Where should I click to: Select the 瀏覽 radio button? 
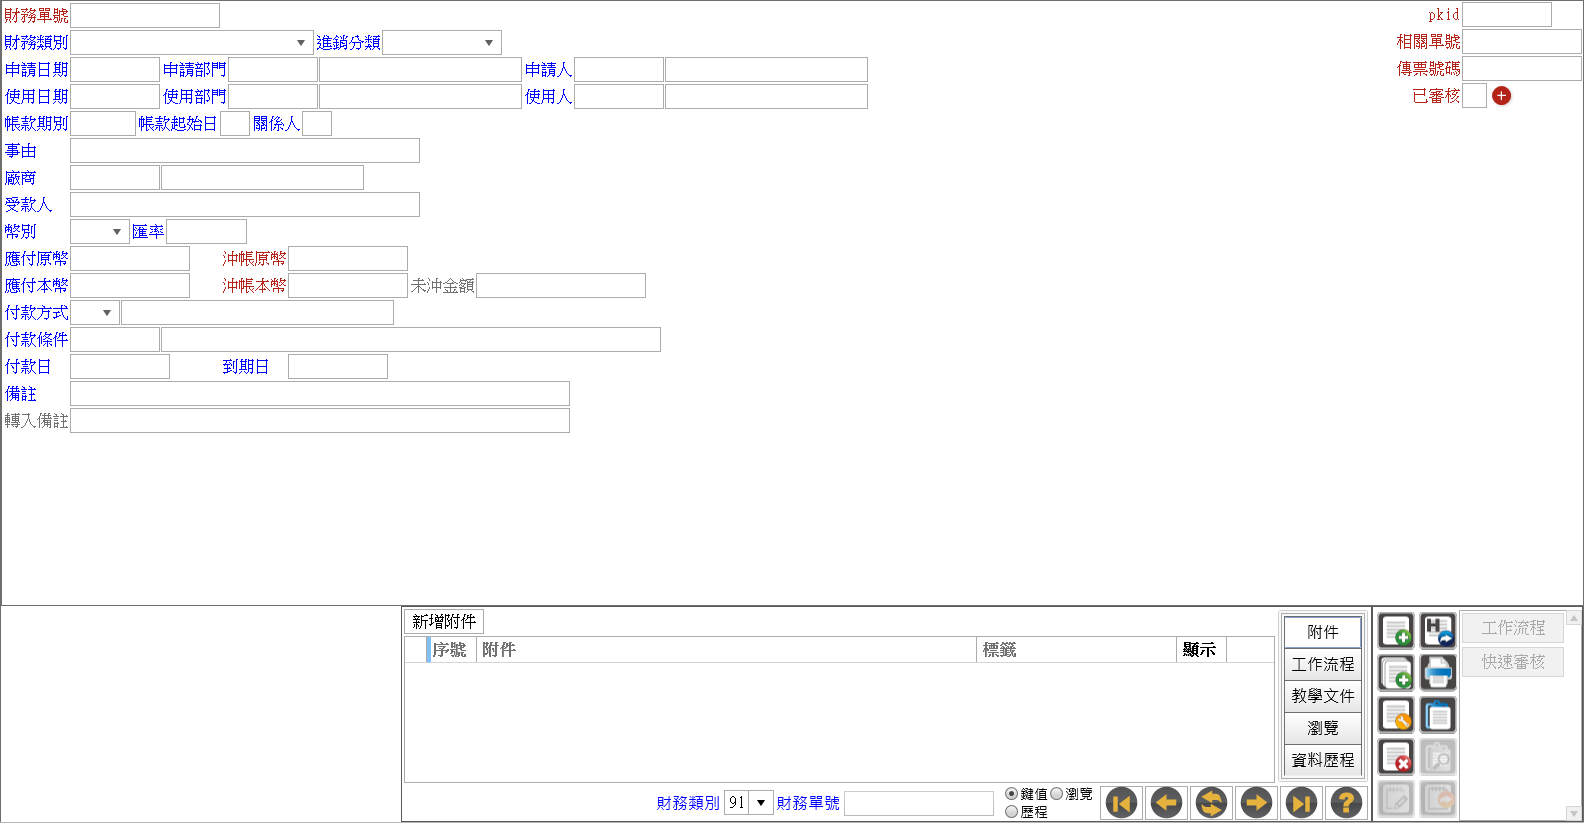tap(1056, 794)
